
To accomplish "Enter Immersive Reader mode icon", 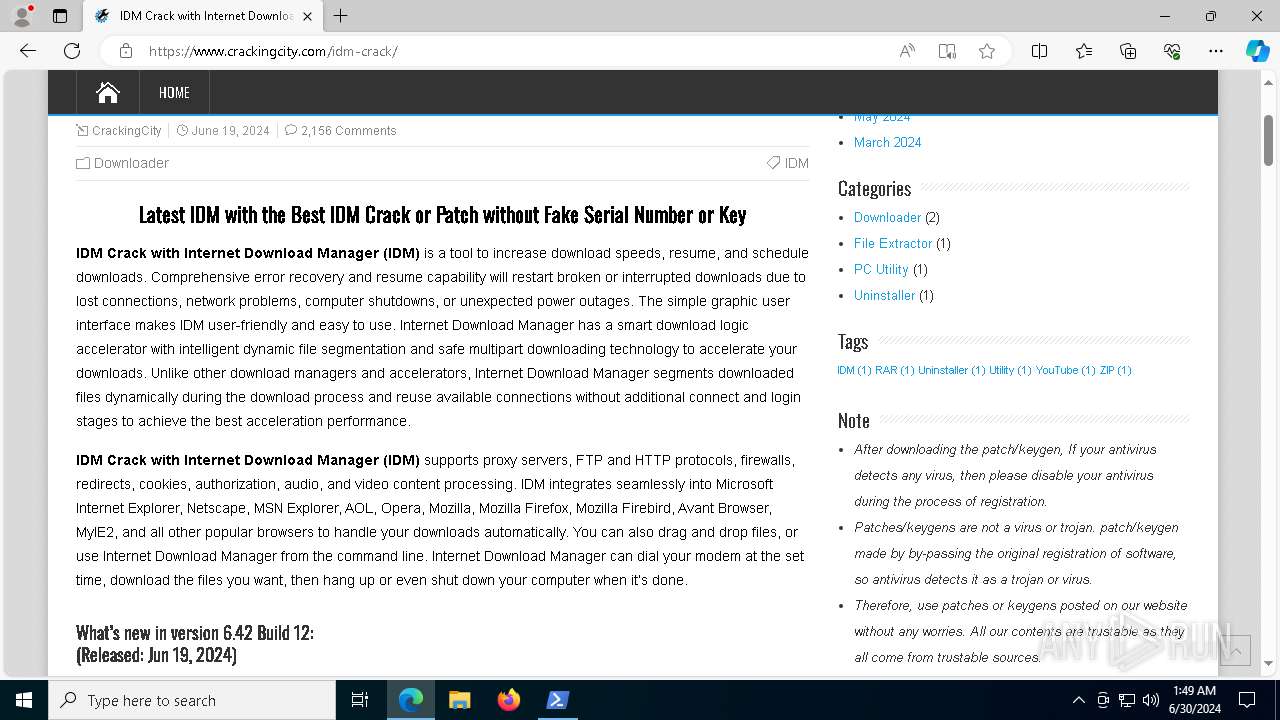I will tap(947, 51).
